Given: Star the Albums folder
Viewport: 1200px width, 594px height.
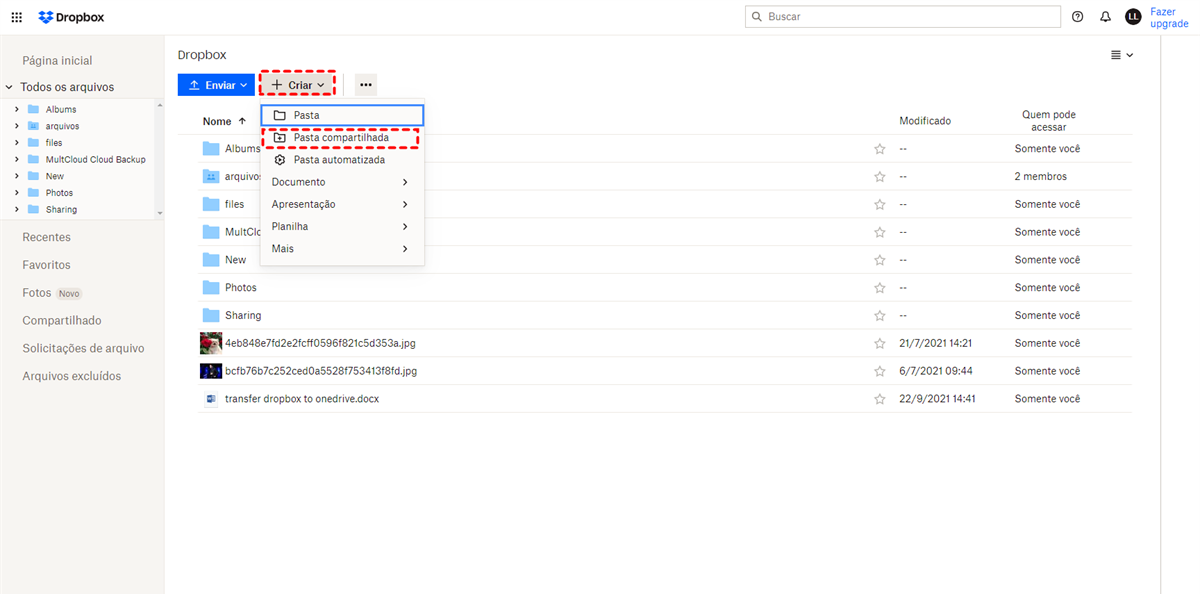Looking at the screenshot, I should pyautogui.click(x=880, y=149).
